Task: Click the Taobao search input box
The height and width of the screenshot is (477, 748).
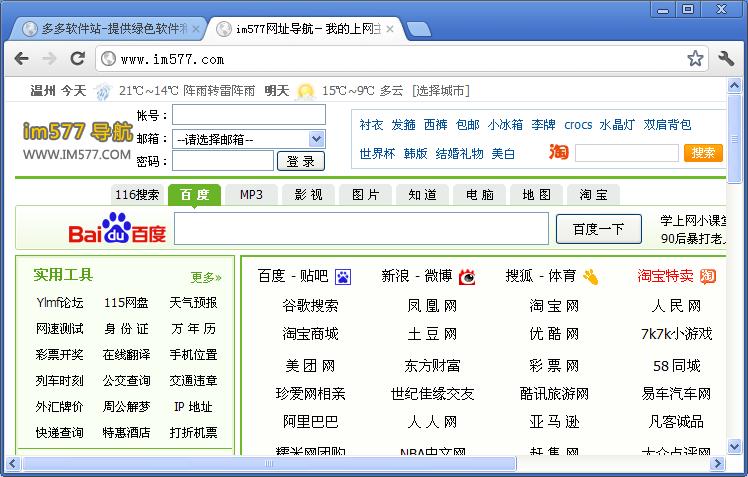Action: [627, 153]
